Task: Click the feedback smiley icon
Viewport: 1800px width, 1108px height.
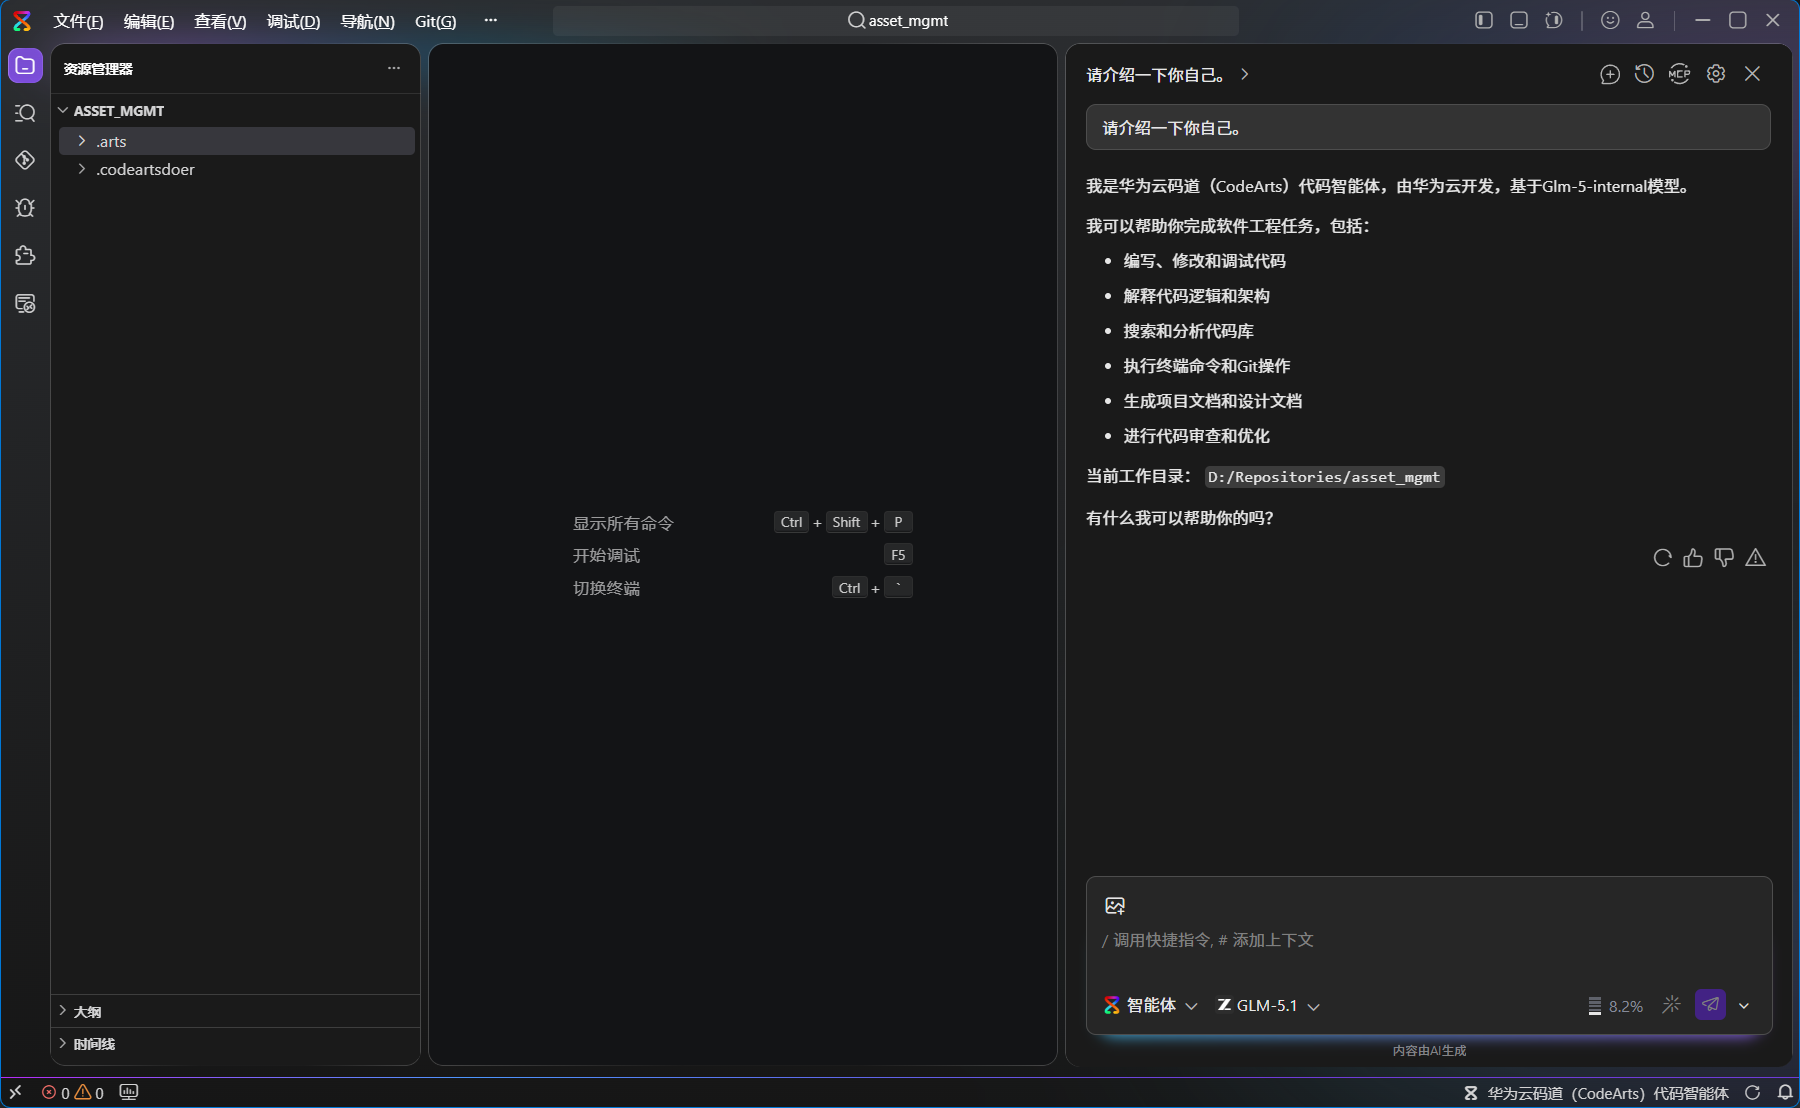Action: (1610, 20)
